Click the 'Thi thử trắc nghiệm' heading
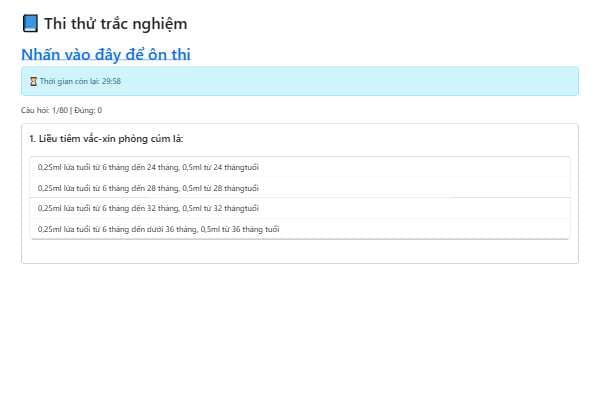 tap(115, 24)
